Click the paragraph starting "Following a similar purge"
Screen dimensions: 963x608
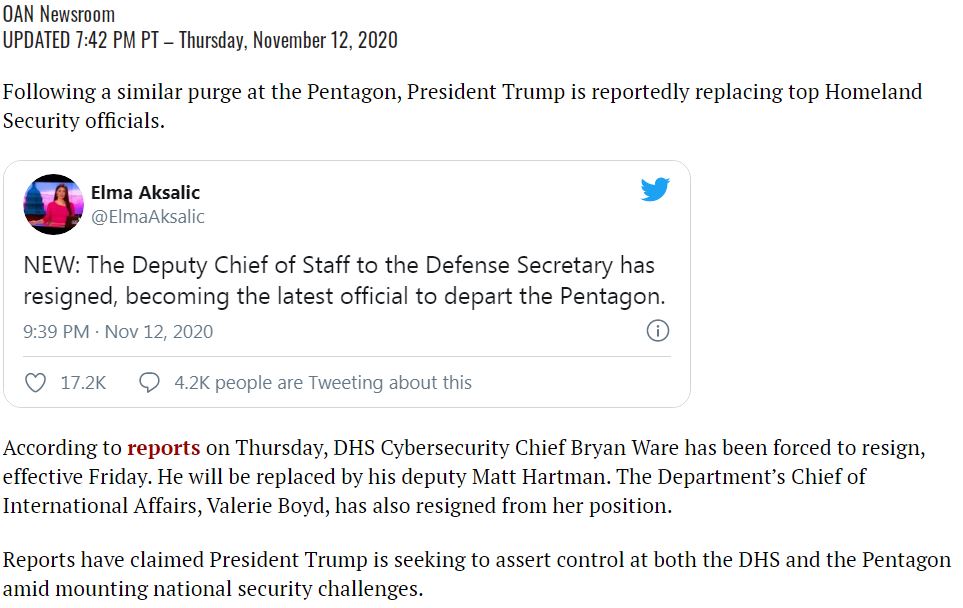coord(462,106)
